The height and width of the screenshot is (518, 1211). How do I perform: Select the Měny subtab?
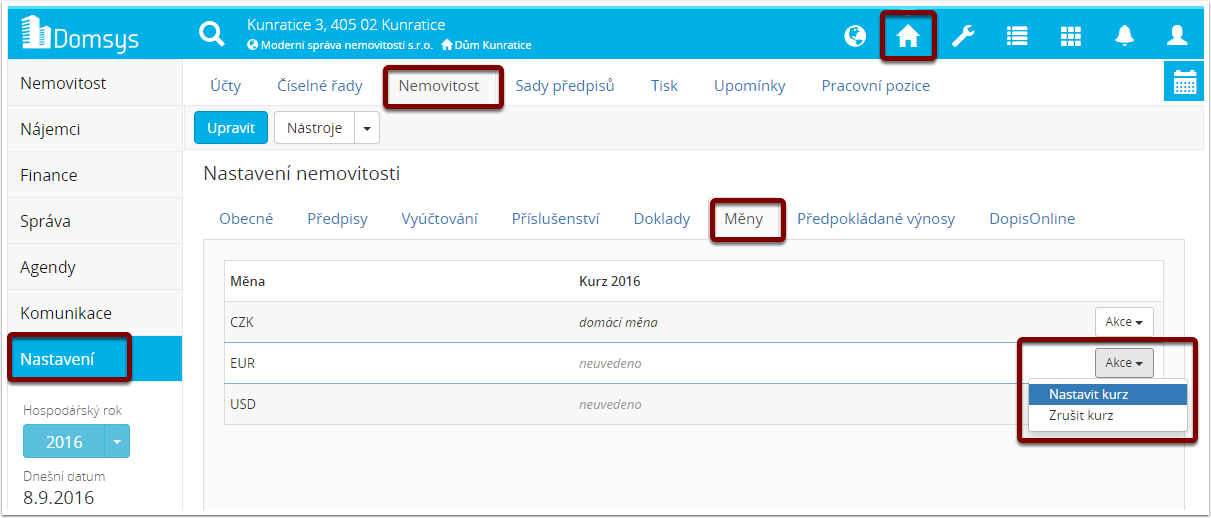(744, 219)
